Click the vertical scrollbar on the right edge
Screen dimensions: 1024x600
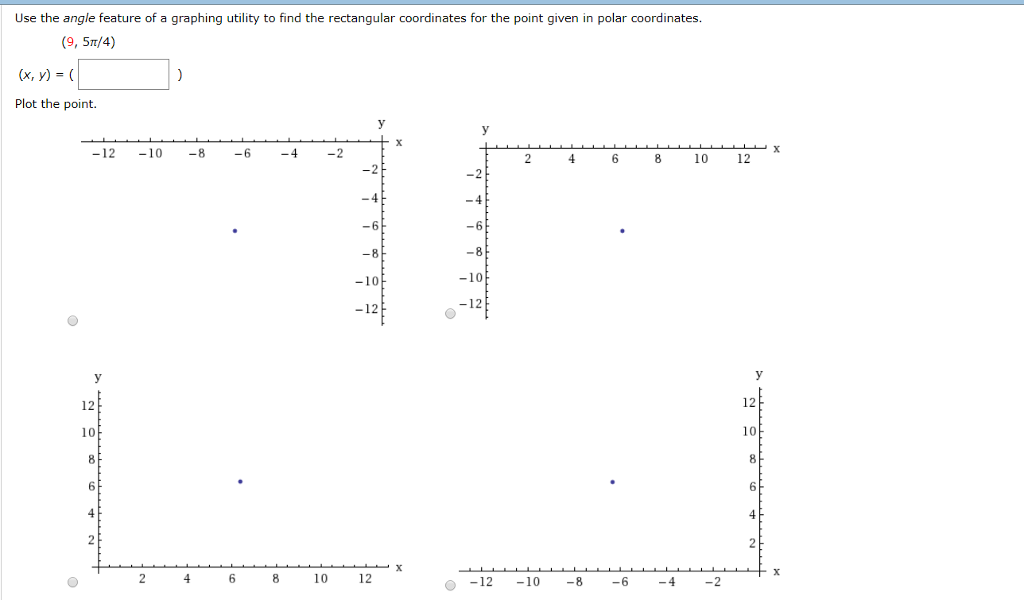tap(1018, 300)
